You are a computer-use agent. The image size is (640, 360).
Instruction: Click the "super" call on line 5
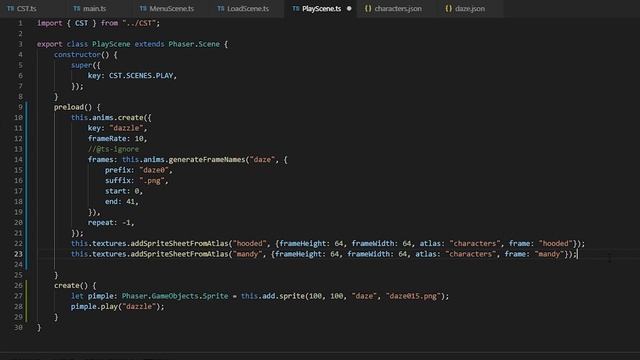click(x=82, y=65)
